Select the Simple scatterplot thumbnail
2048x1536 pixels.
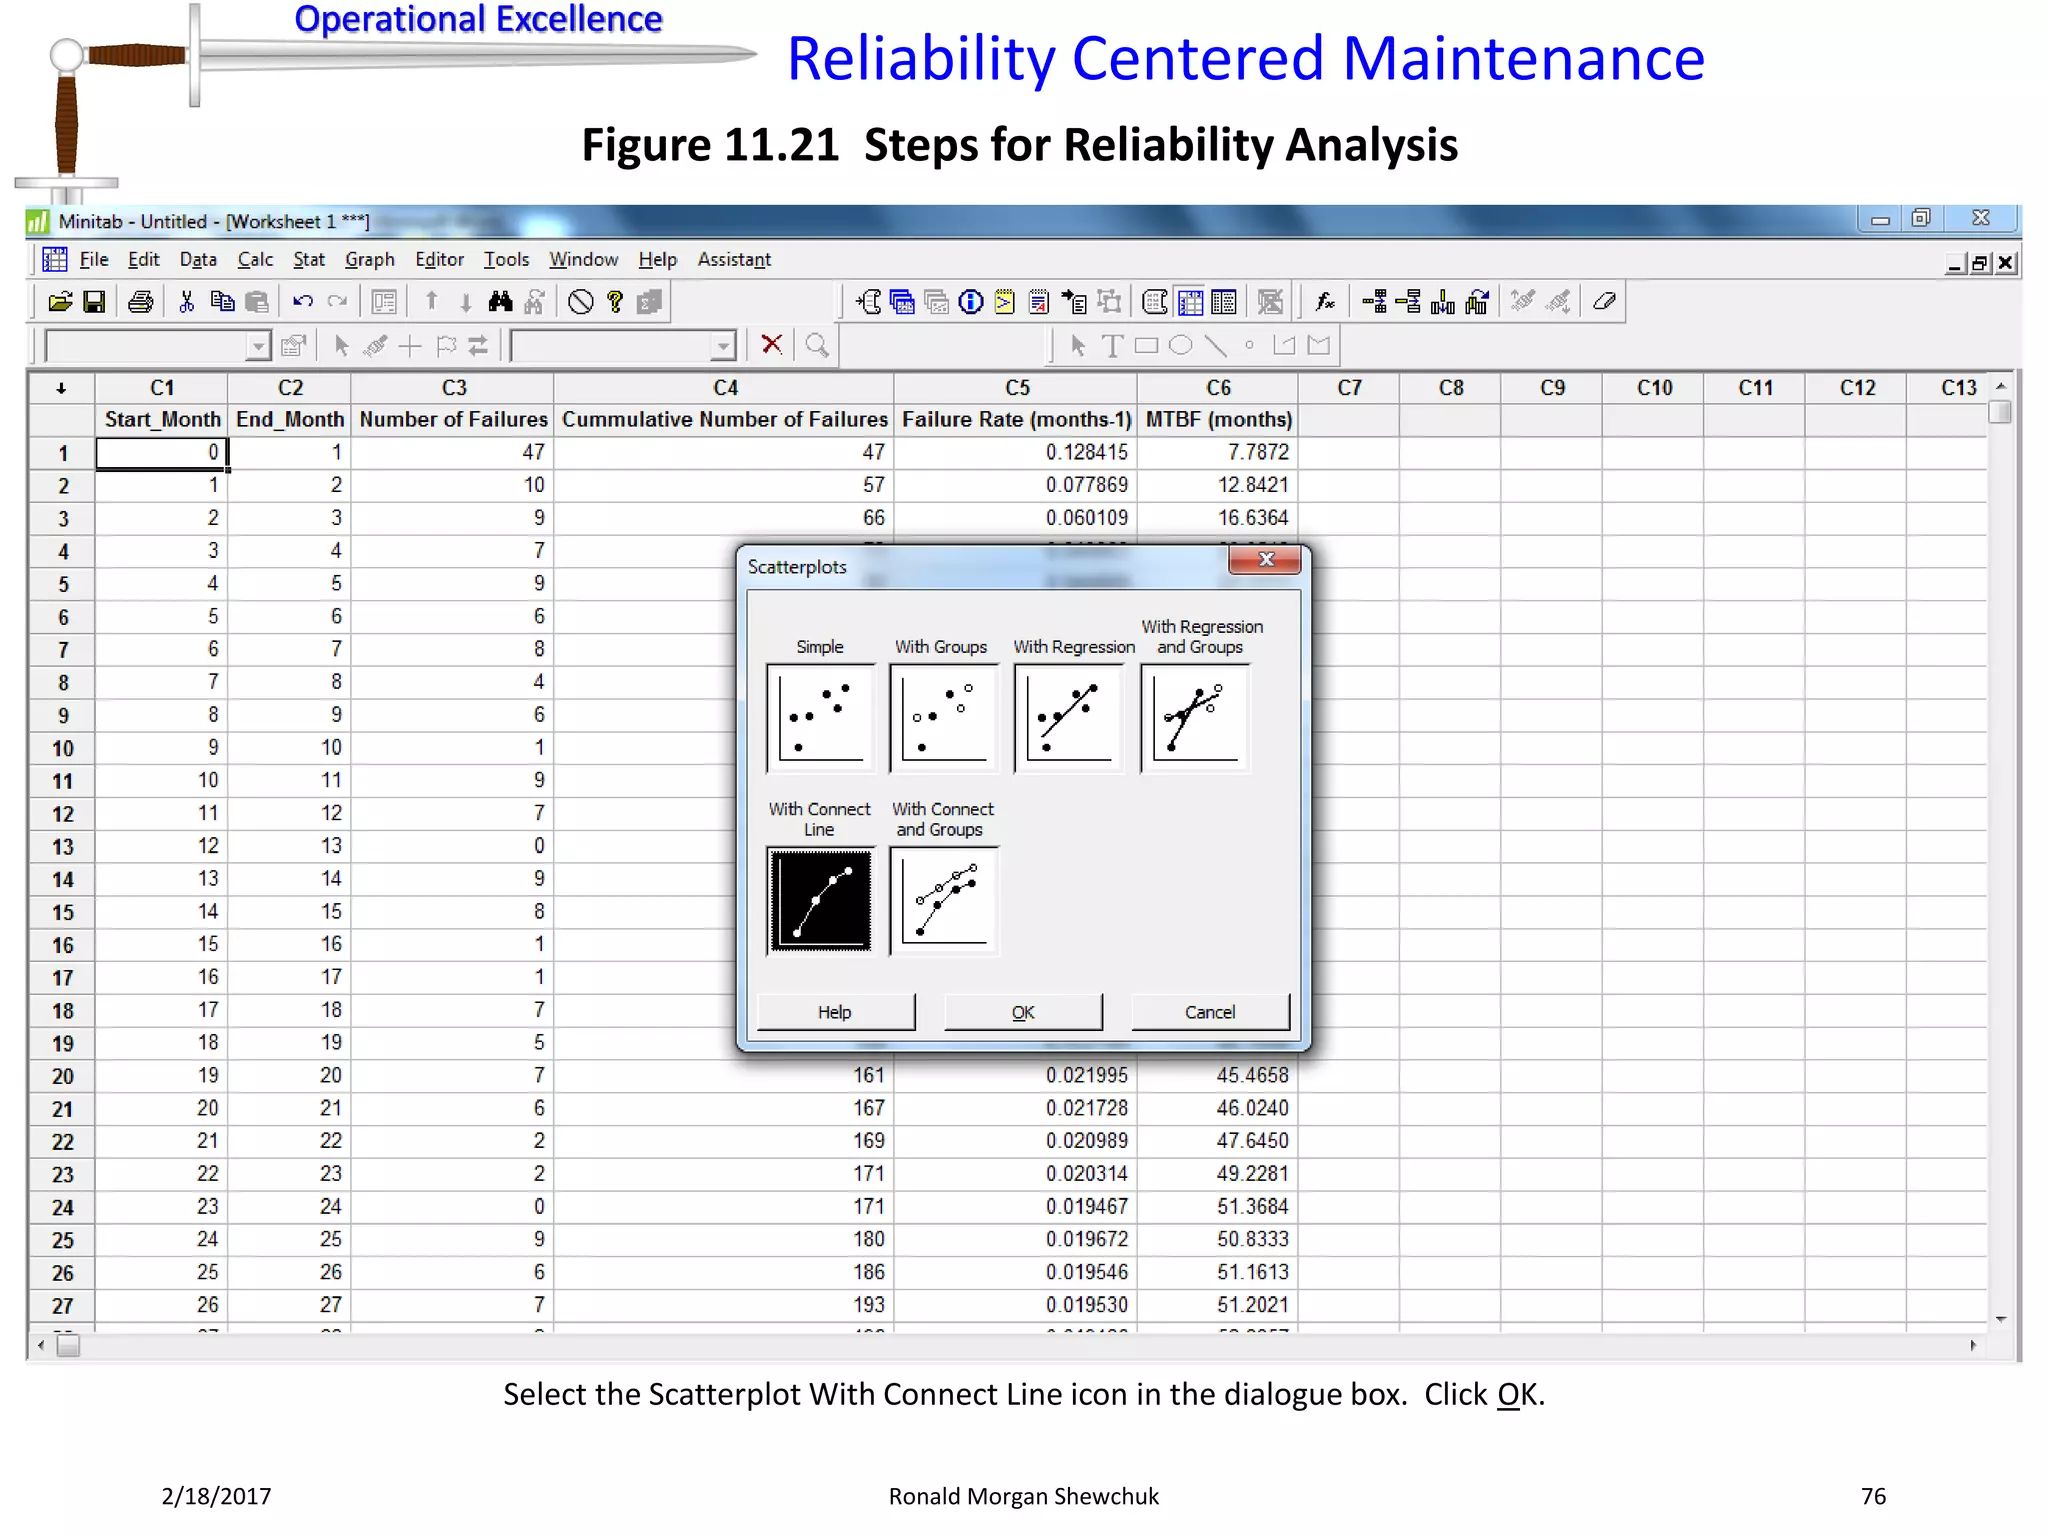[x=821, y=718]
